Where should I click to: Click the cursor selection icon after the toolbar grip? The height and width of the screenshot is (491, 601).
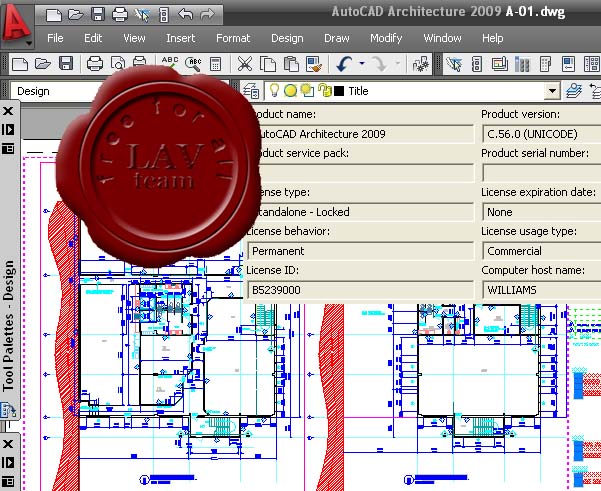tap(454, 64)
